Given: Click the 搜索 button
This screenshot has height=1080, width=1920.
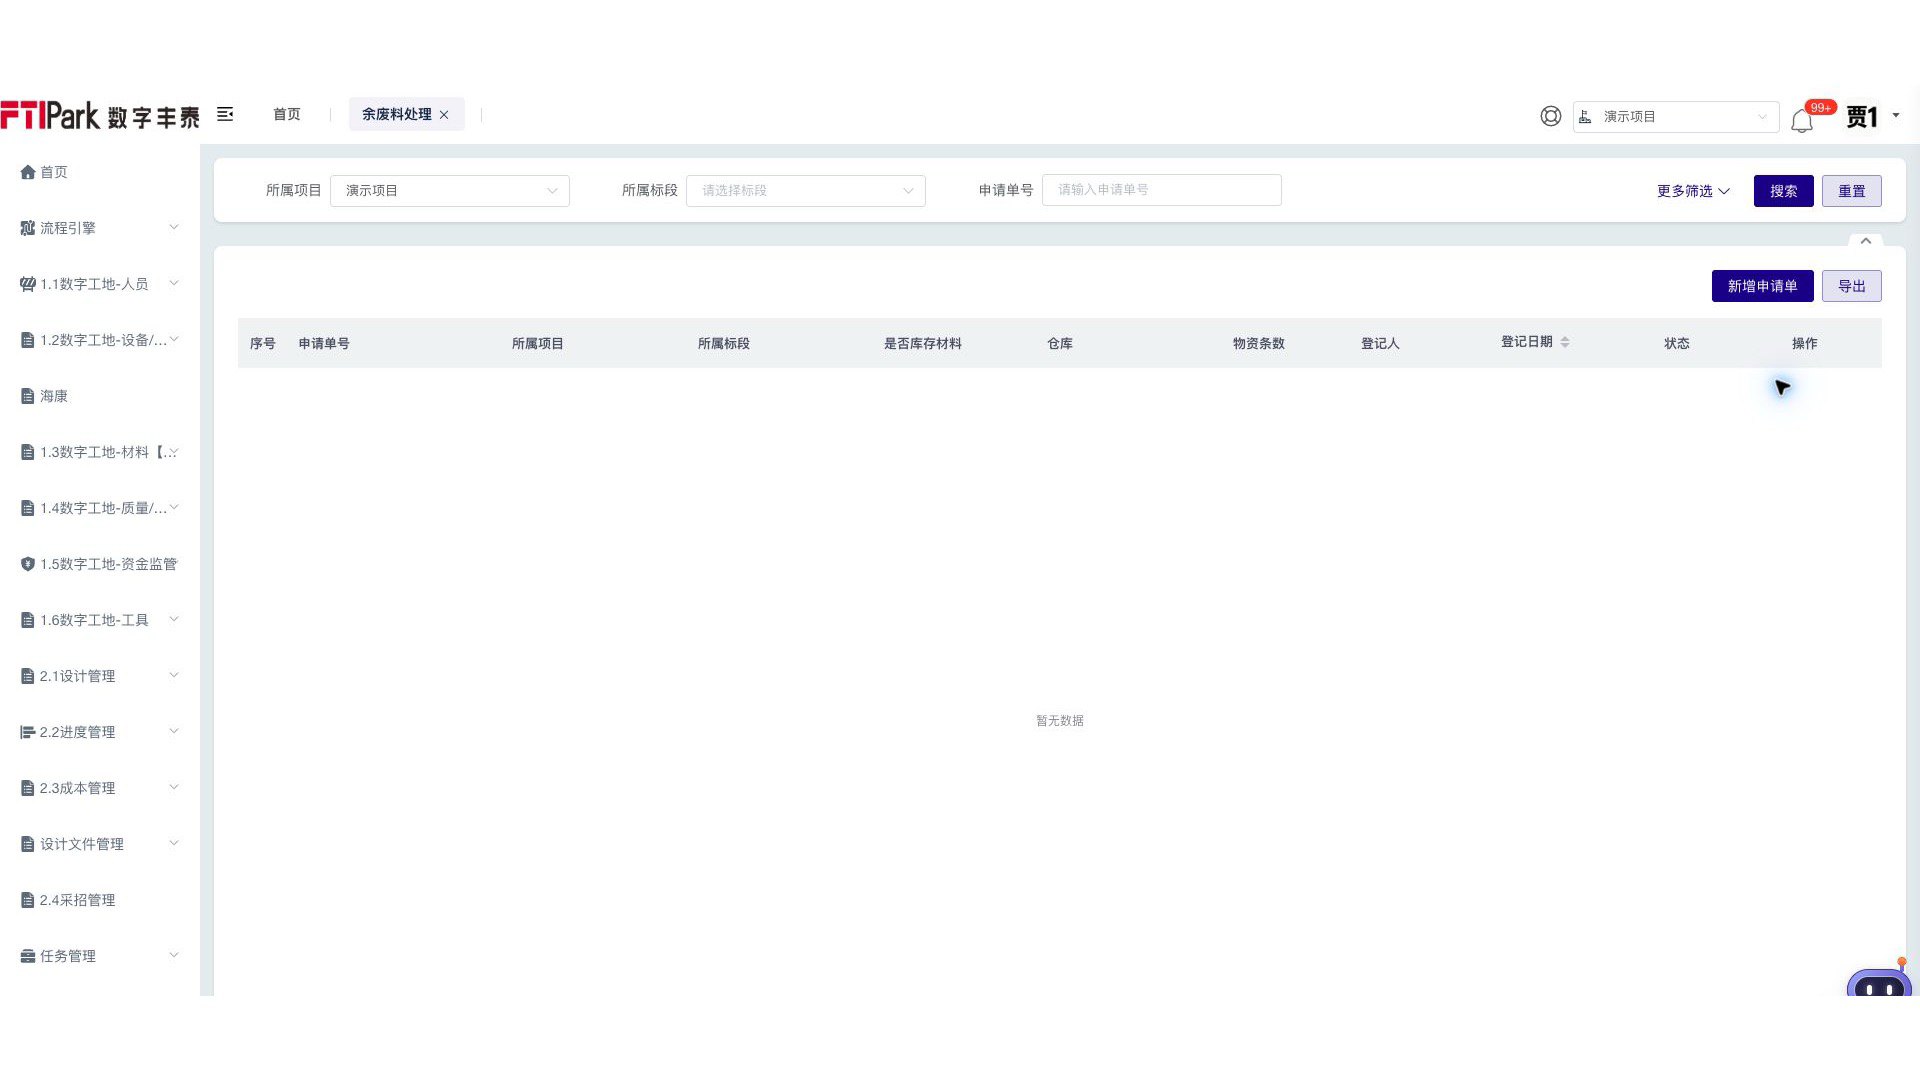Looking at the screenshot, I should tap(1784, 191).
